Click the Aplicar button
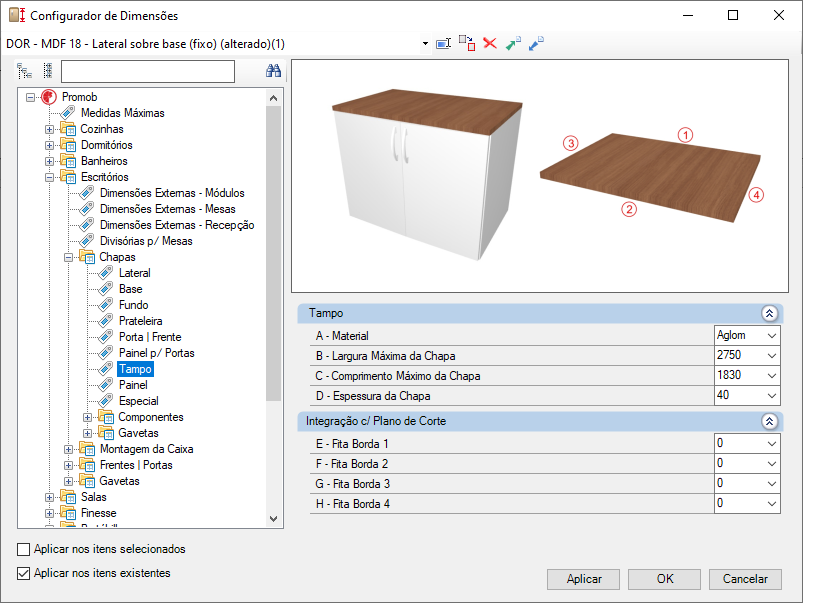 tap(584, 579)
